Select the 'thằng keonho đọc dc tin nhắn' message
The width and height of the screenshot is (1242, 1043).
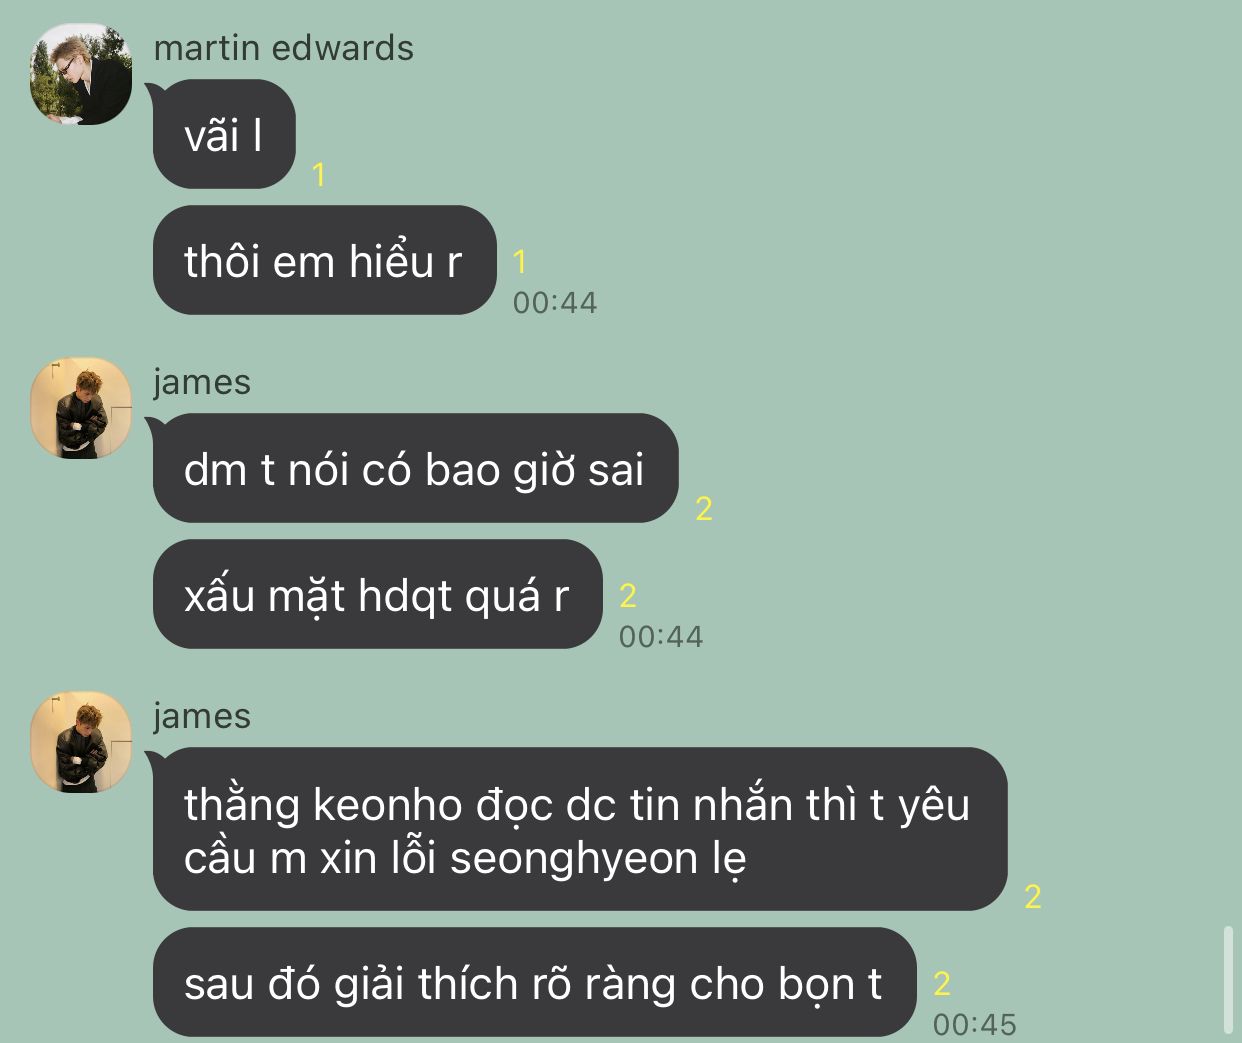click(579, 829)
